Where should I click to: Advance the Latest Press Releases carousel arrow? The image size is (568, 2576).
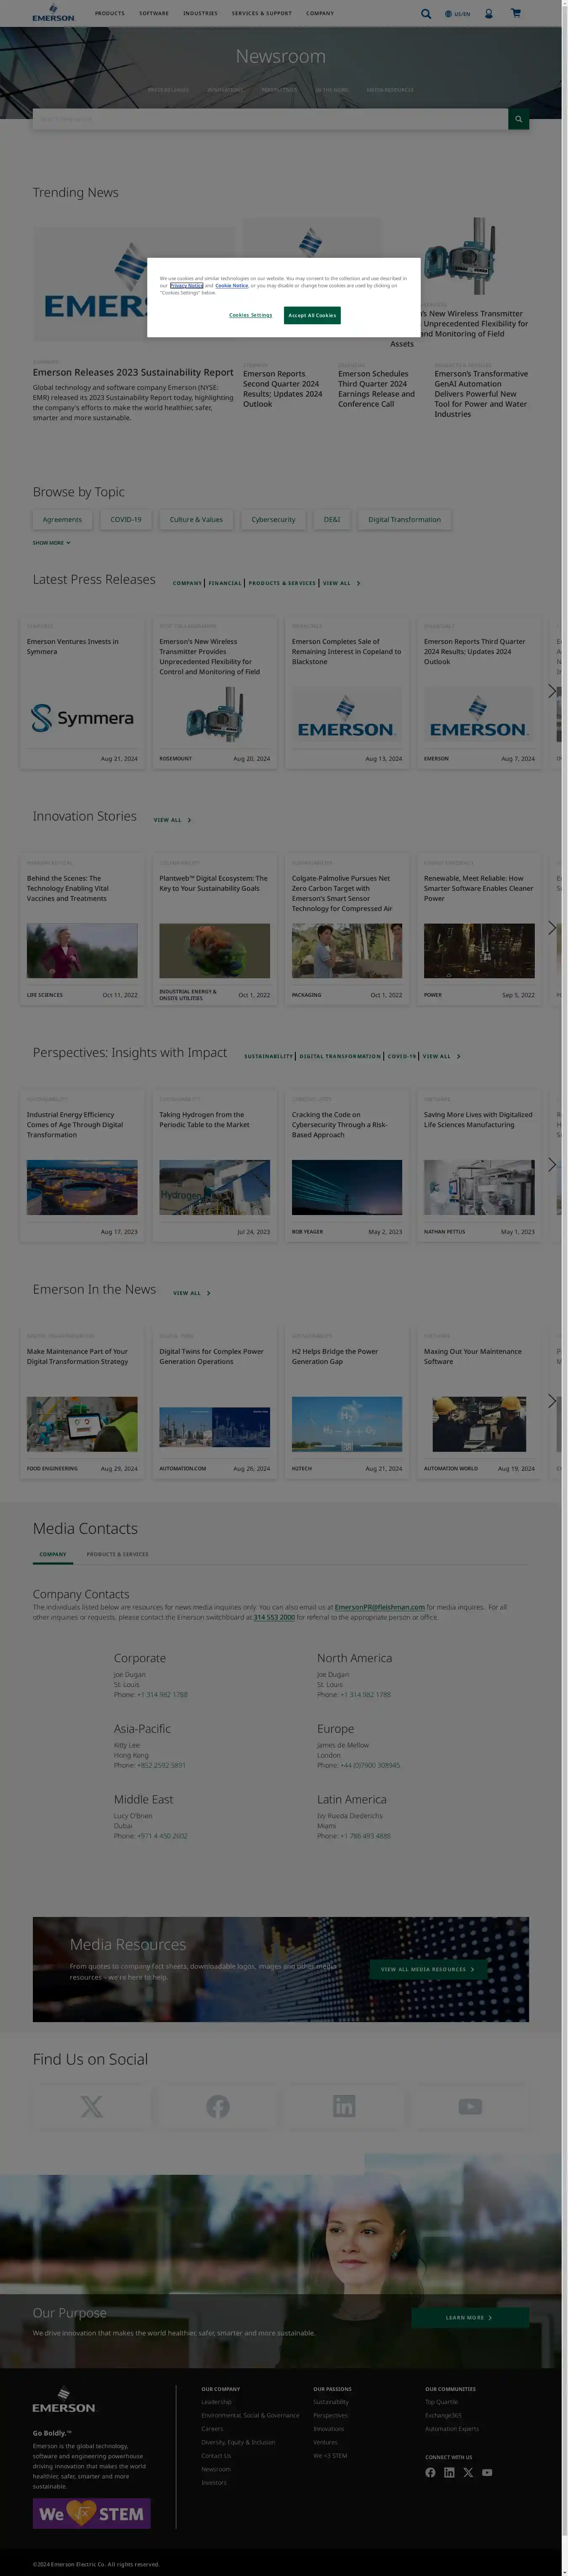click(551, 691)
